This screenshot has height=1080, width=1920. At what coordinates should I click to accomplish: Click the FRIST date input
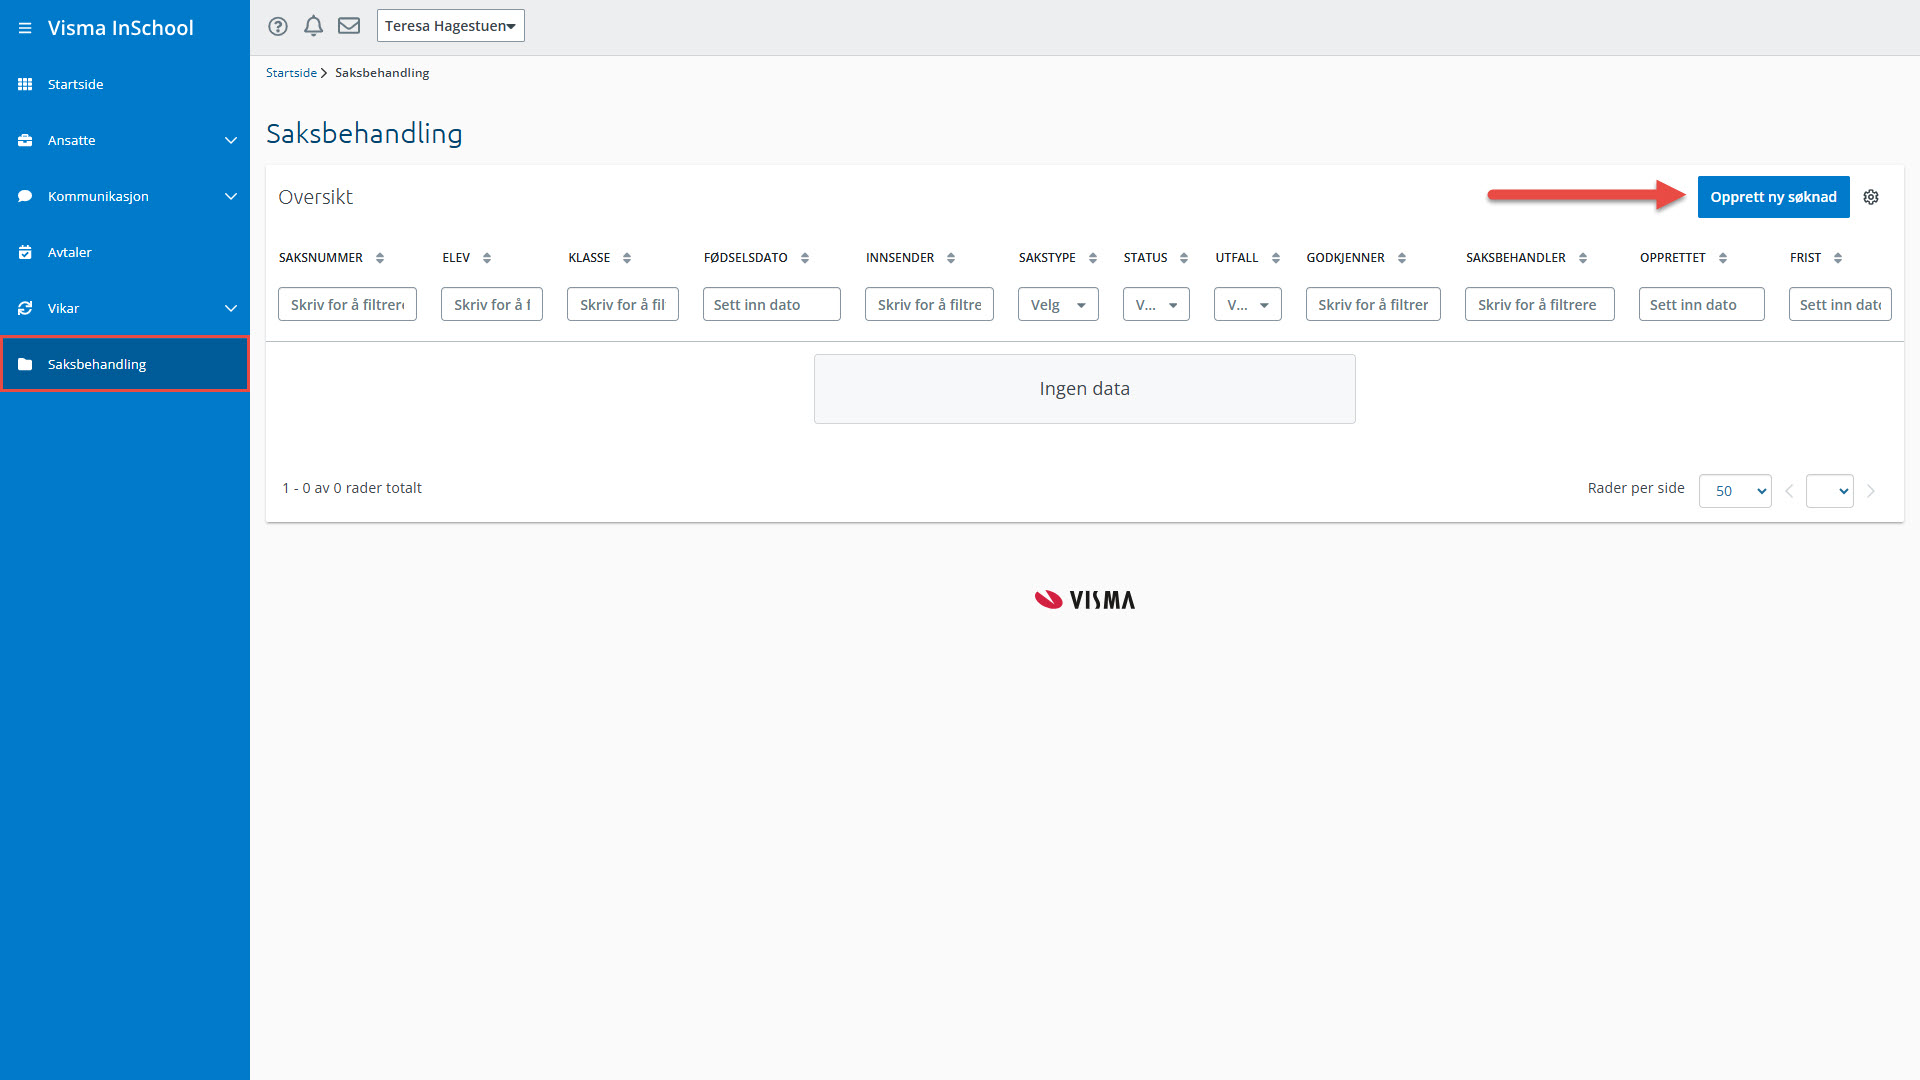coord(1839,305)
